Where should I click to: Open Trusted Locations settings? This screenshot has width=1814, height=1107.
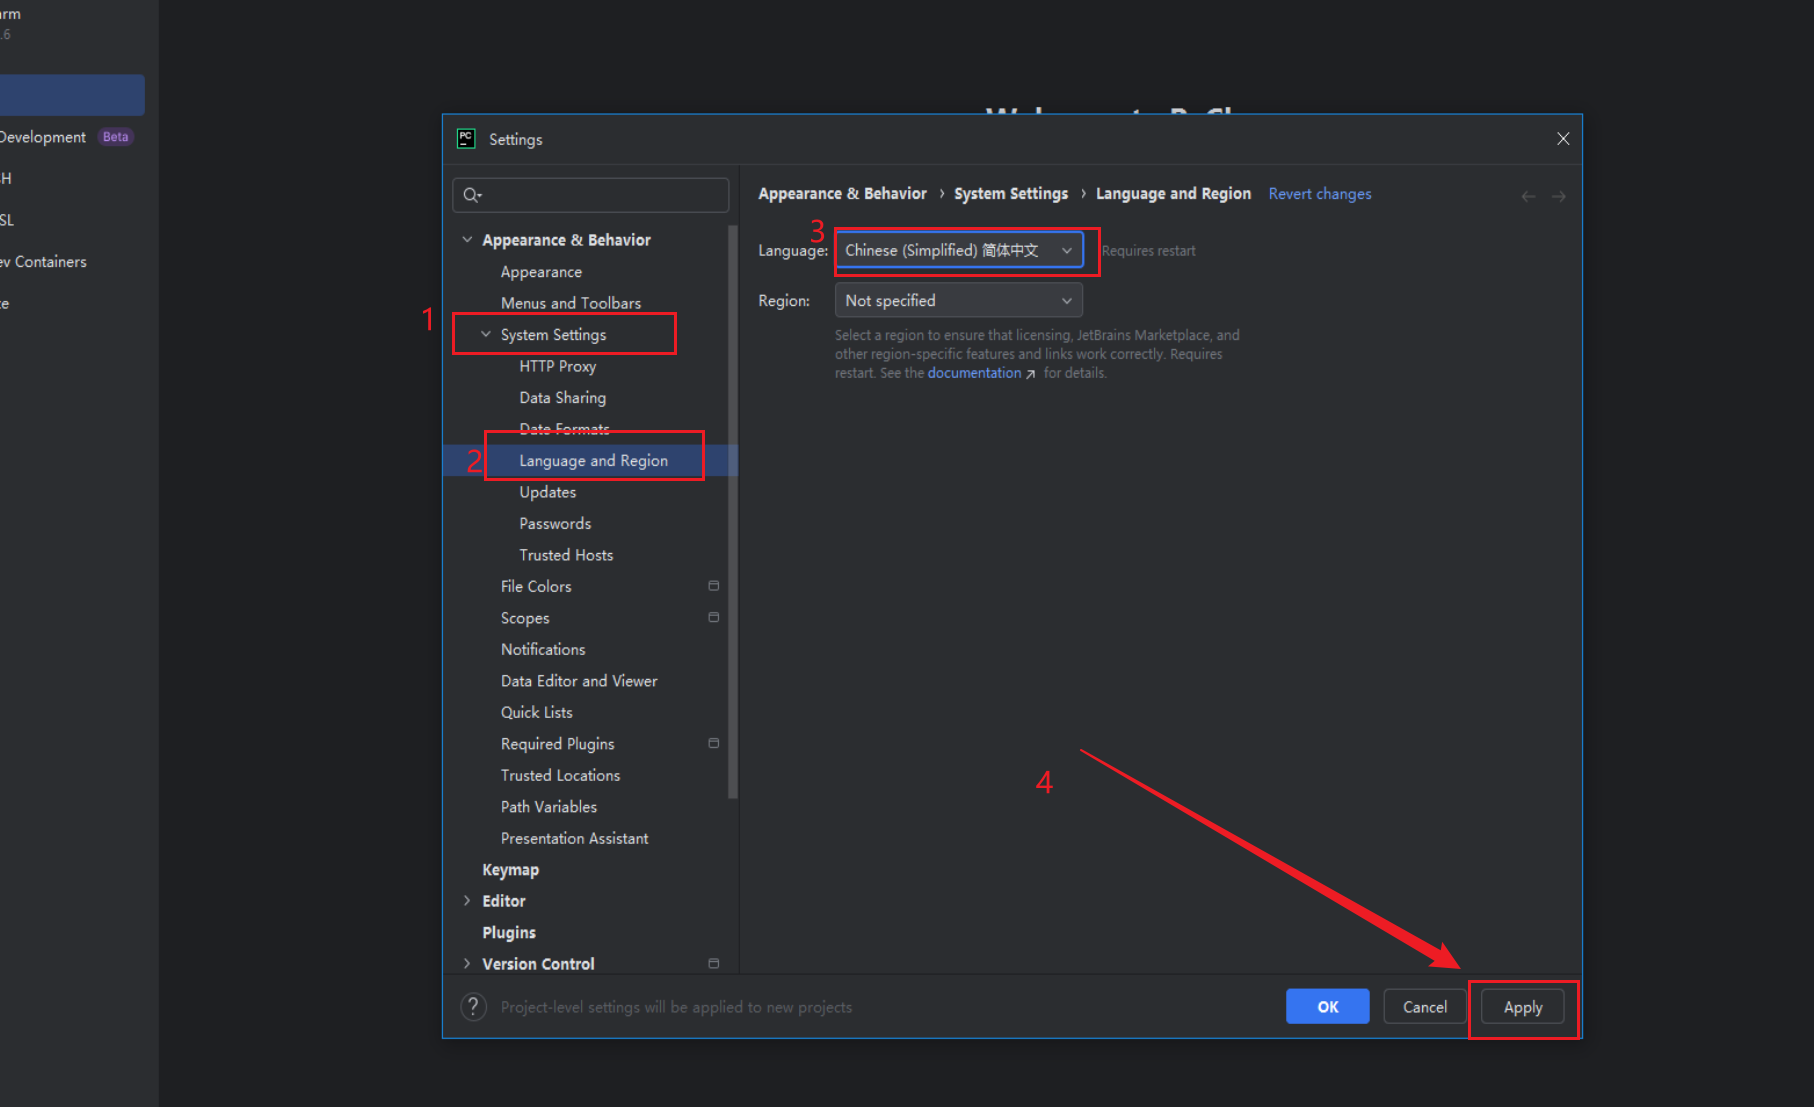pos(560,776)
